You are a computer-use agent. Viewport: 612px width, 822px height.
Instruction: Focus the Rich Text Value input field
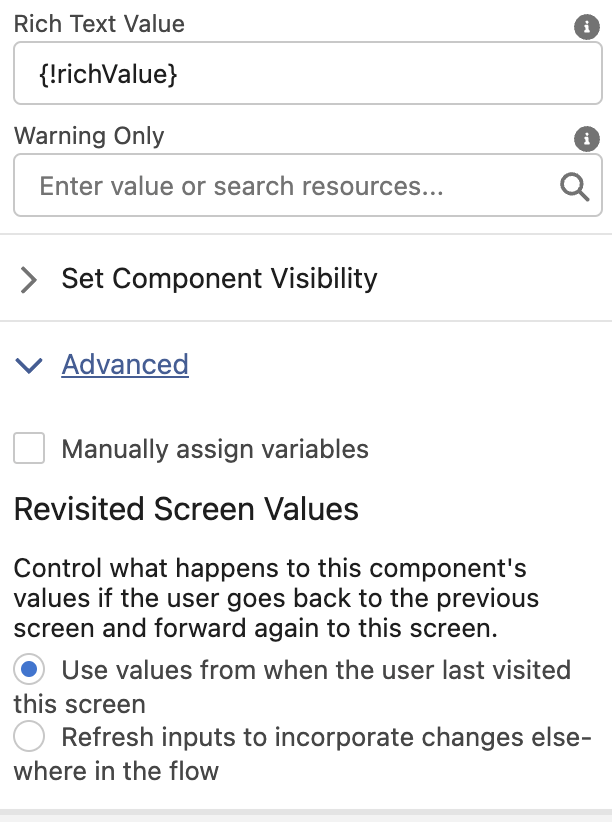pos(300,72)
